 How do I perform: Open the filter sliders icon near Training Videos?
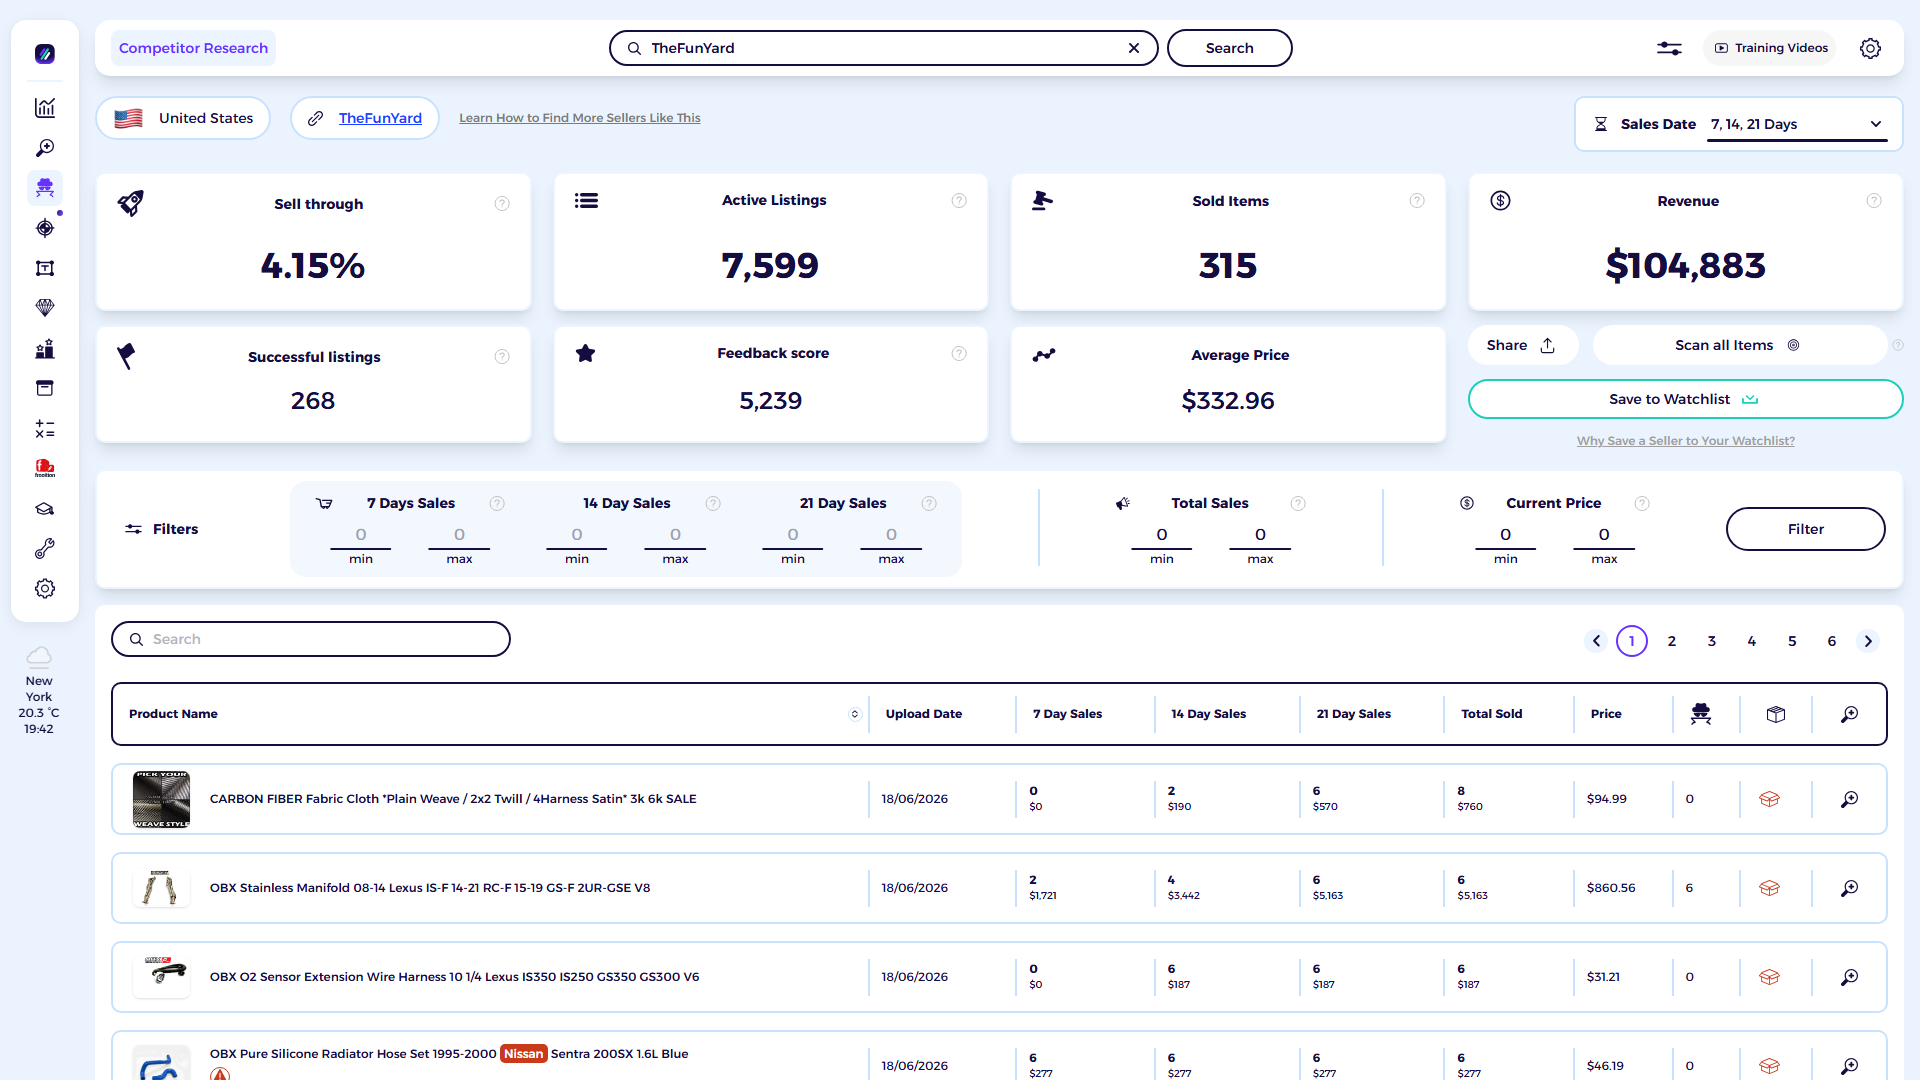click(x=1669, y=48)
